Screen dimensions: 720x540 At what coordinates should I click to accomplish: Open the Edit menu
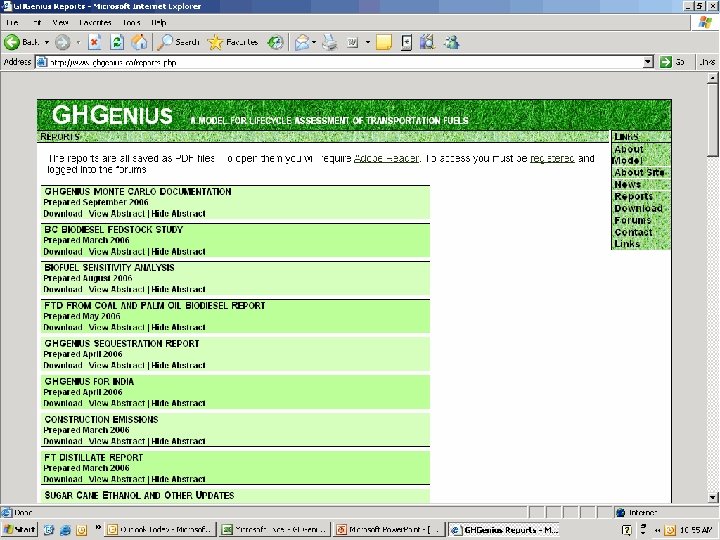pyautogui.click(x=37, y=22)
